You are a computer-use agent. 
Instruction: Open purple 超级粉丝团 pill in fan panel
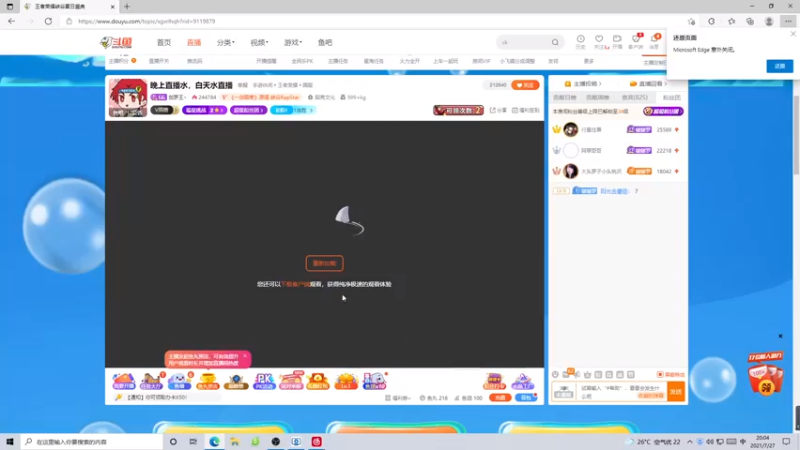tap(663, 111)
